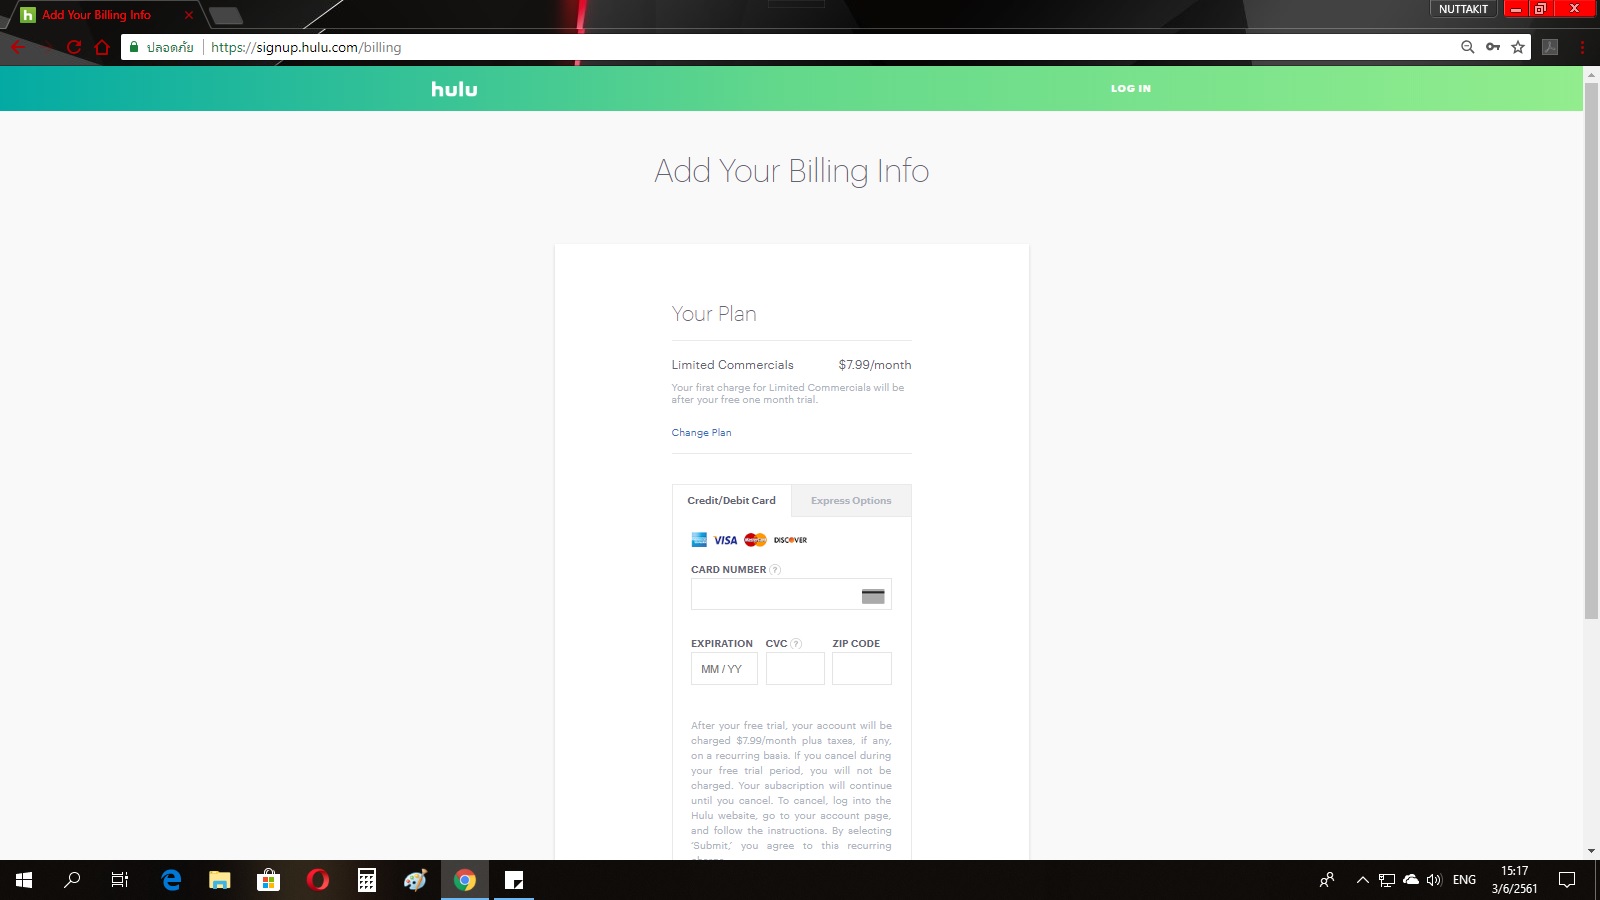1600x900 pixels.
Task: Click the secure padlock icon in address bar
Action: tap(134, 47)
